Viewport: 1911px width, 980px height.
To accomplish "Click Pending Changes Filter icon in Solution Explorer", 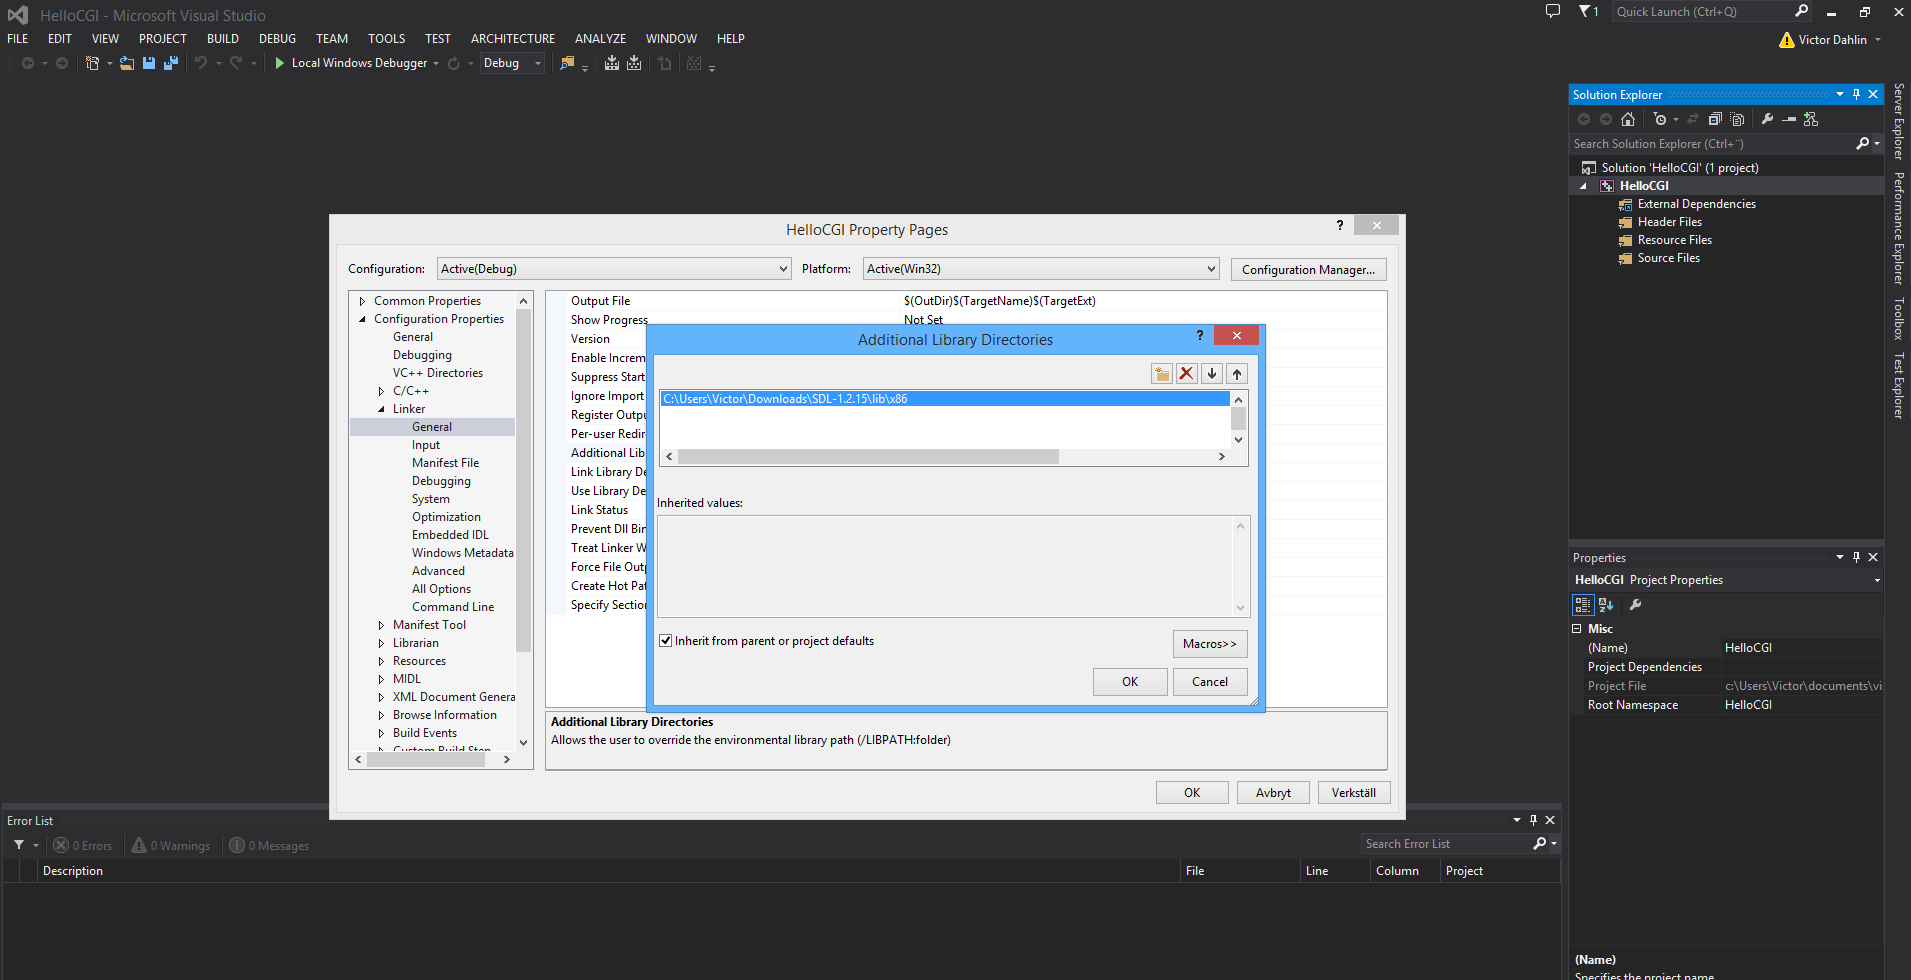I will (x=1660, y=119).
